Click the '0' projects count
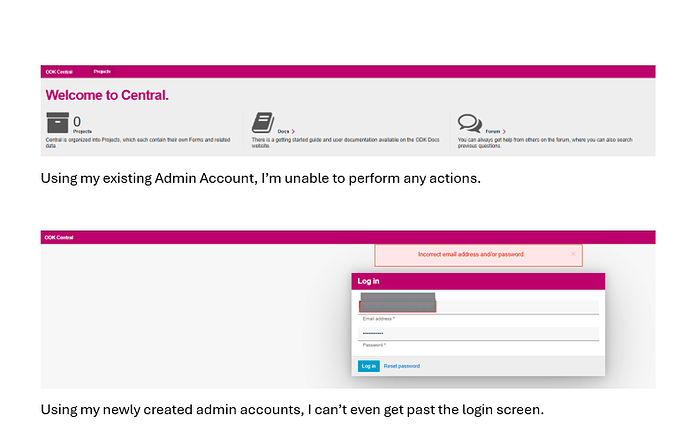This screenshot has height=446, width=690. (77, 121)
